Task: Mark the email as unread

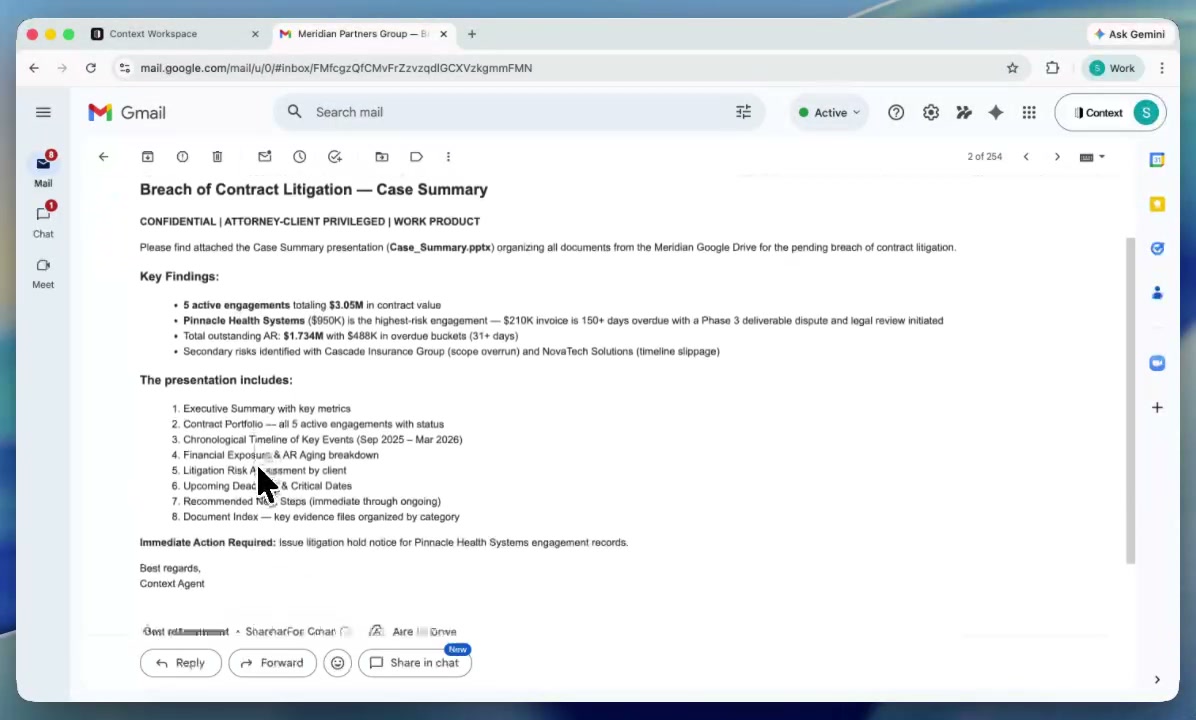Action: 265,156
